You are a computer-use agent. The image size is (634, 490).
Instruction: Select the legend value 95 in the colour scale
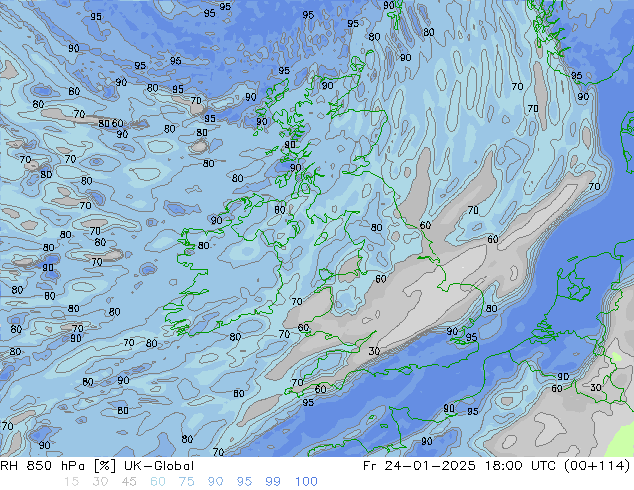point(244,482)
